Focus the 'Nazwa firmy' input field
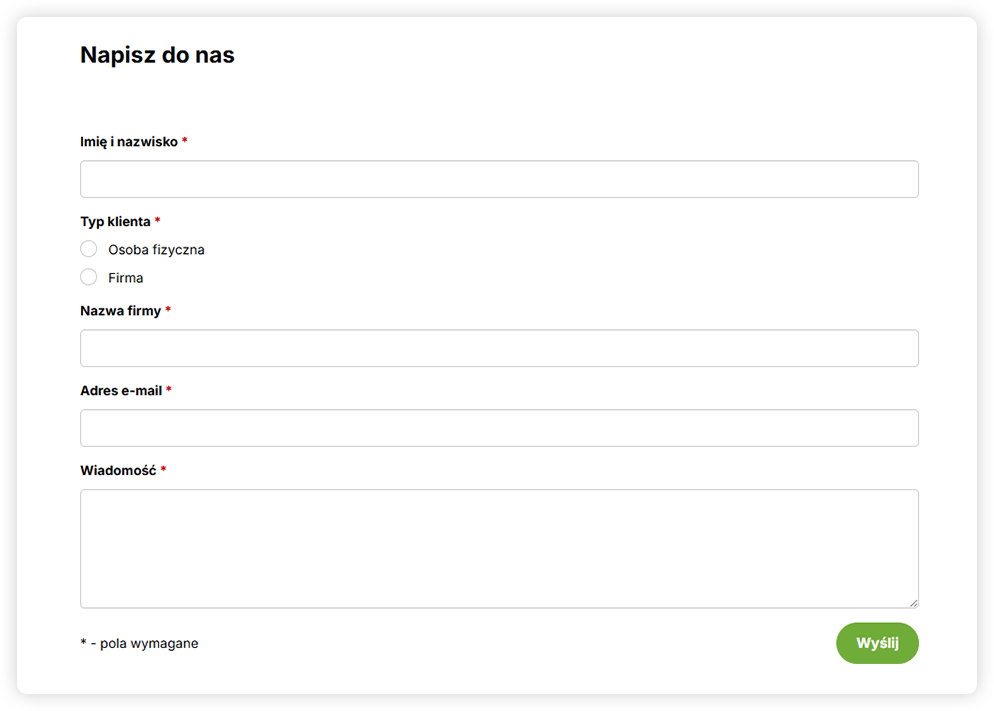The height and width of the screenshot is (711, 994). pos(499,348)
